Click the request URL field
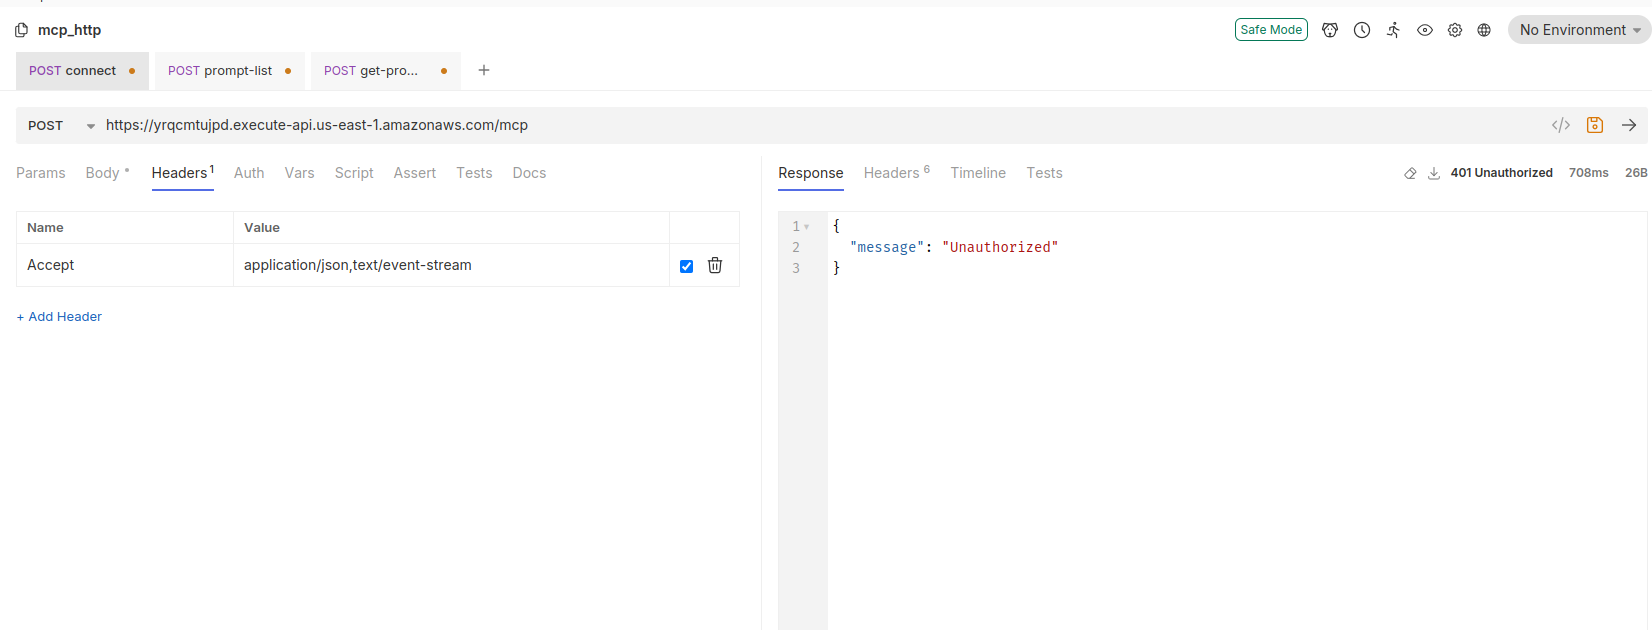Screen dimensions: 1652x630 pos(820,126)
